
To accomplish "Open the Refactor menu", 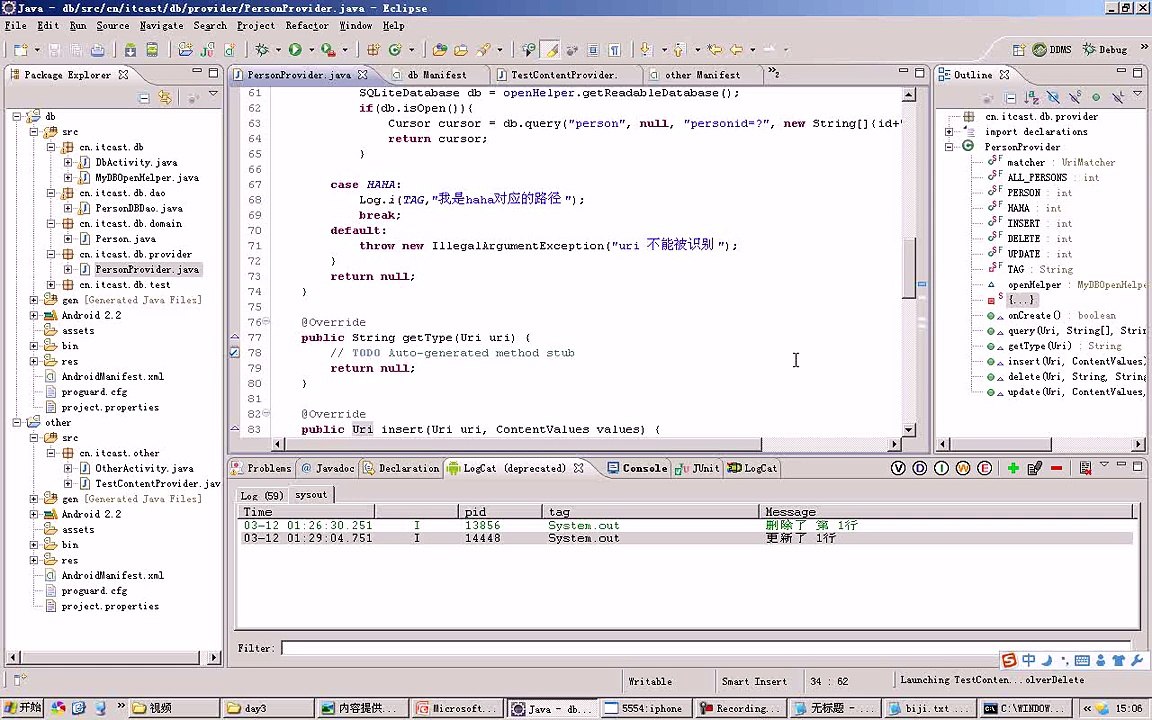I will click(307, 26).
